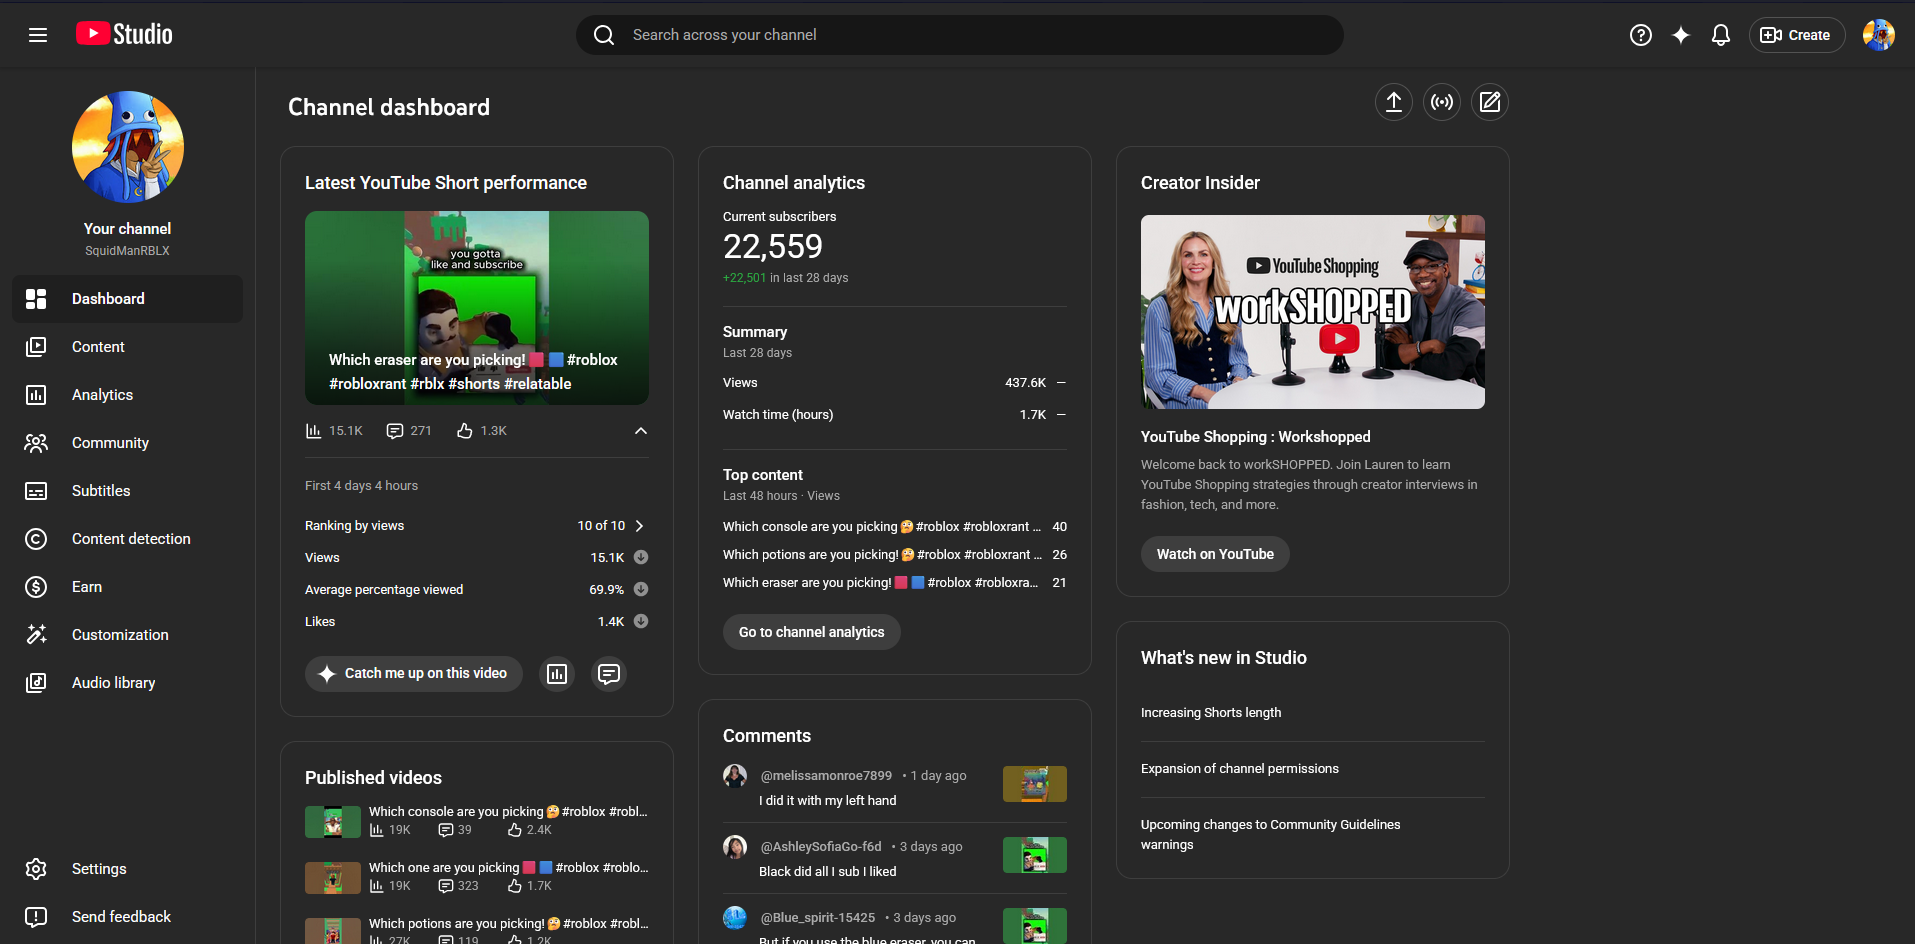Screen dimensions: 1915x944
Task: Open 'Increasing Shorts length' news item
Action: [x=1211, y=713]
